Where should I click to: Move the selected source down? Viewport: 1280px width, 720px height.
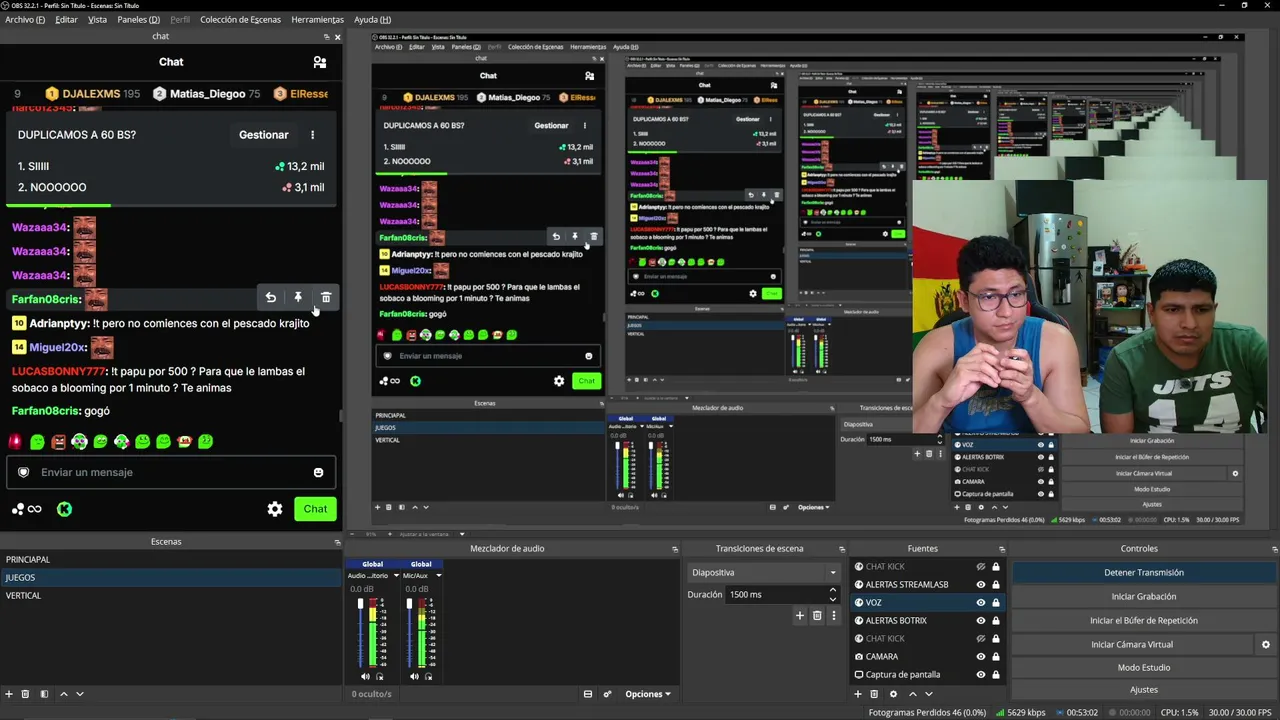click(x=929, y=694)
